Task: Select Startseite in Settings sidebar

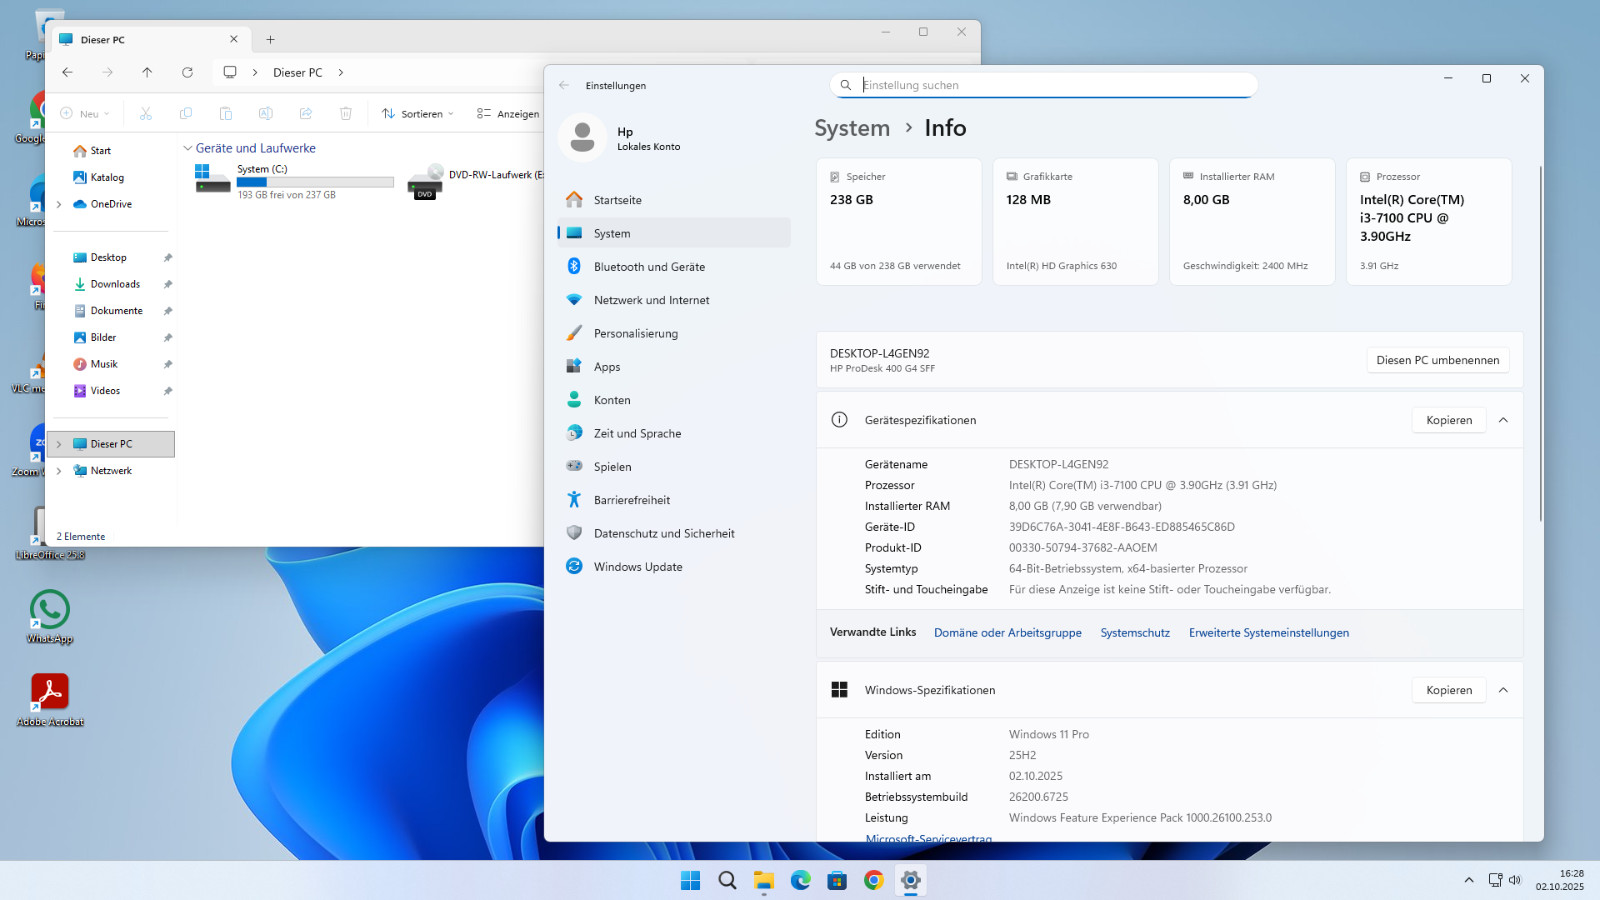Action: (x=617, y=200)
